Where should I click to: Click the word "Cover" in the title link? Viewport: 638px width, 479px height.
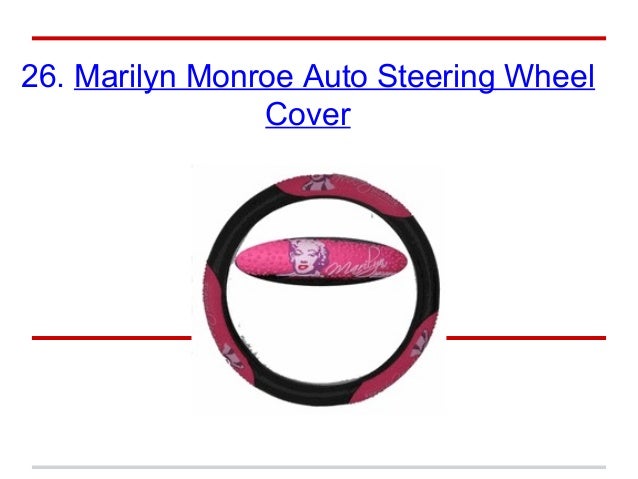[308, 114]
